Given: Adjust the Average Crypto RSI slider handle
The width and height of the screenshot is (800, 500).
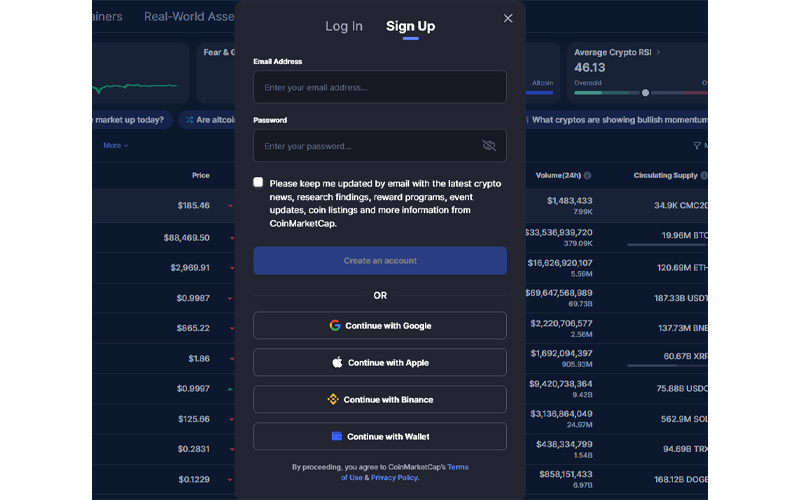Looking at the screenshot, I should (x=645, y=93).
